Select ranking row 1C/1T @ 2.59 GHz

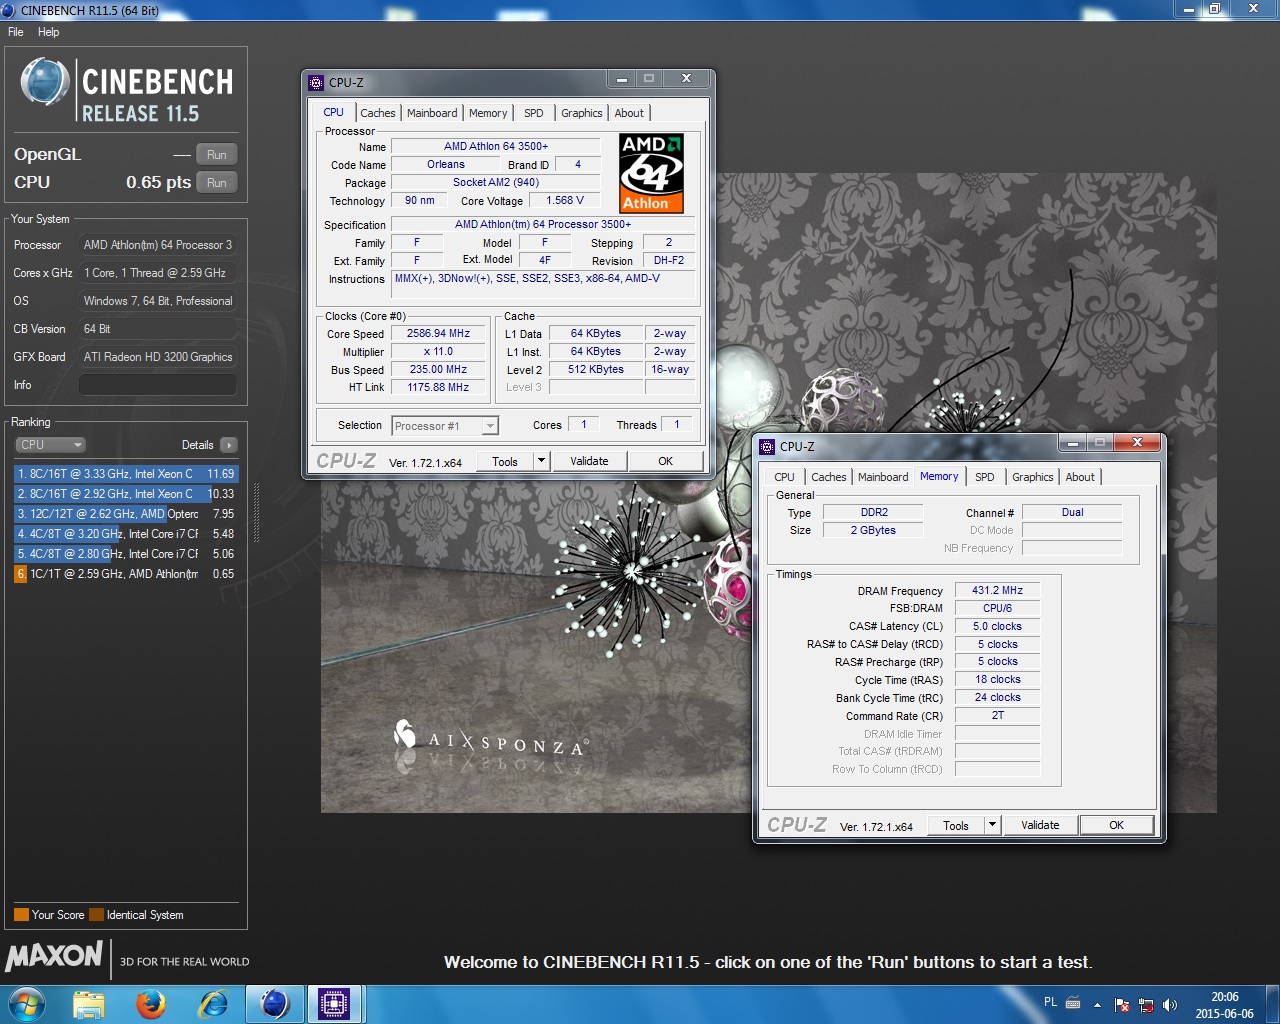coord(126,574)
